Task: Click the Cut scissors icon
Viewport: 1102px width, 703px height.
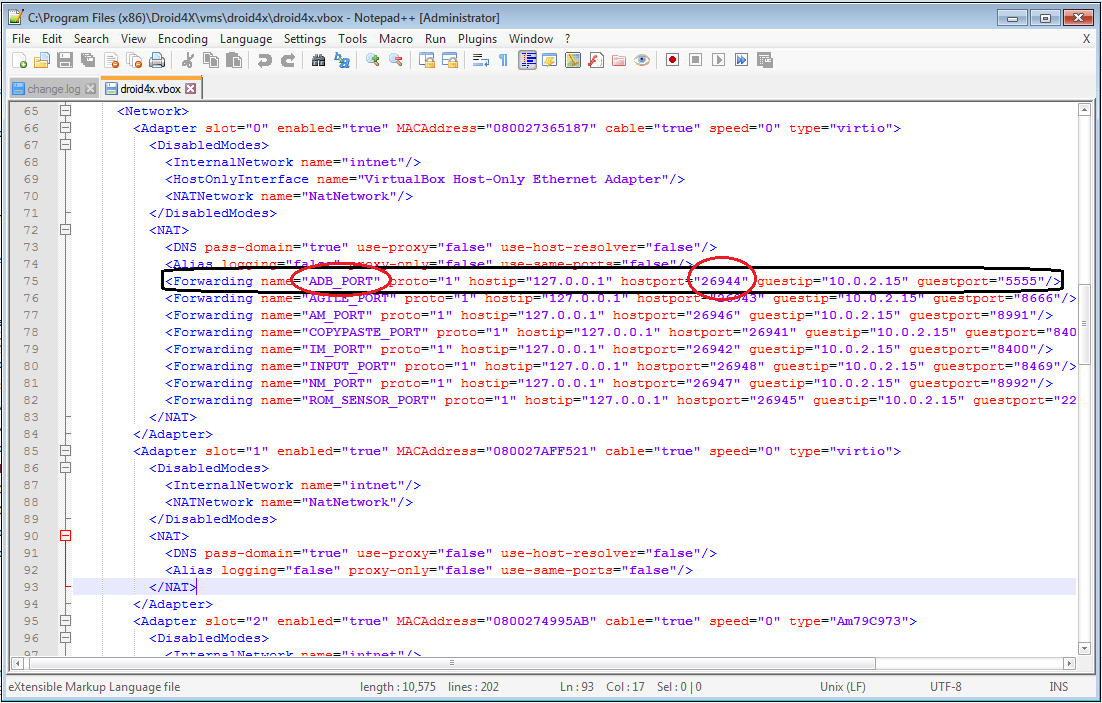Action: (x=187, y=60)
